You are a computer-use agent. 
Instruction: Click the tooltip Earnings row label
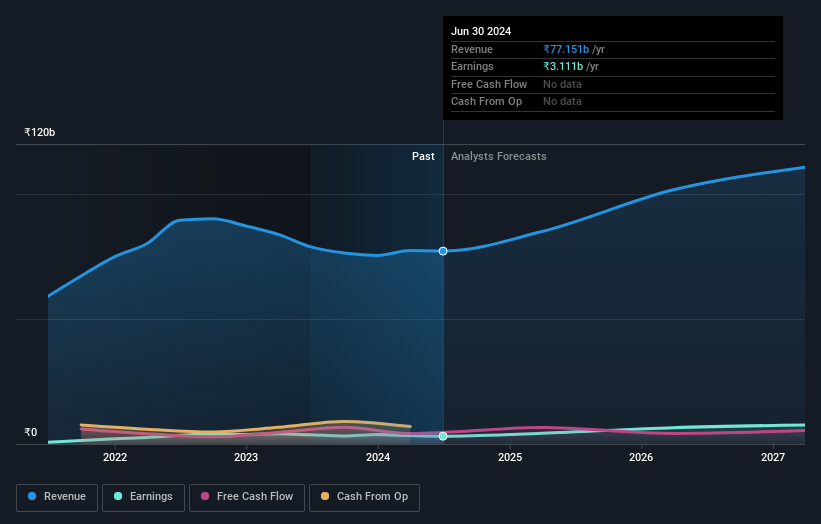pyautogui.click(x=472, y=66)
